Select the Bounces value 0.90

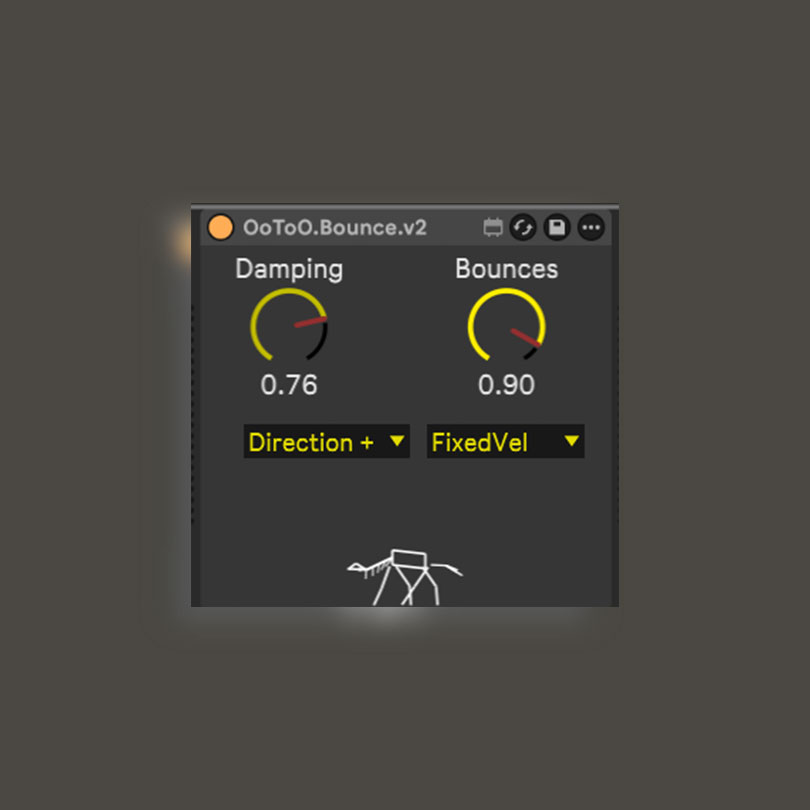click(x=506, y=385)
